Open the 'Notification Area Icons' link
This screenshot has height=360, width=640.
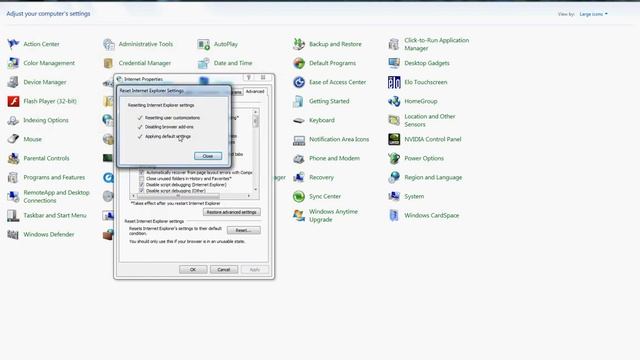(x=339, y=139)
